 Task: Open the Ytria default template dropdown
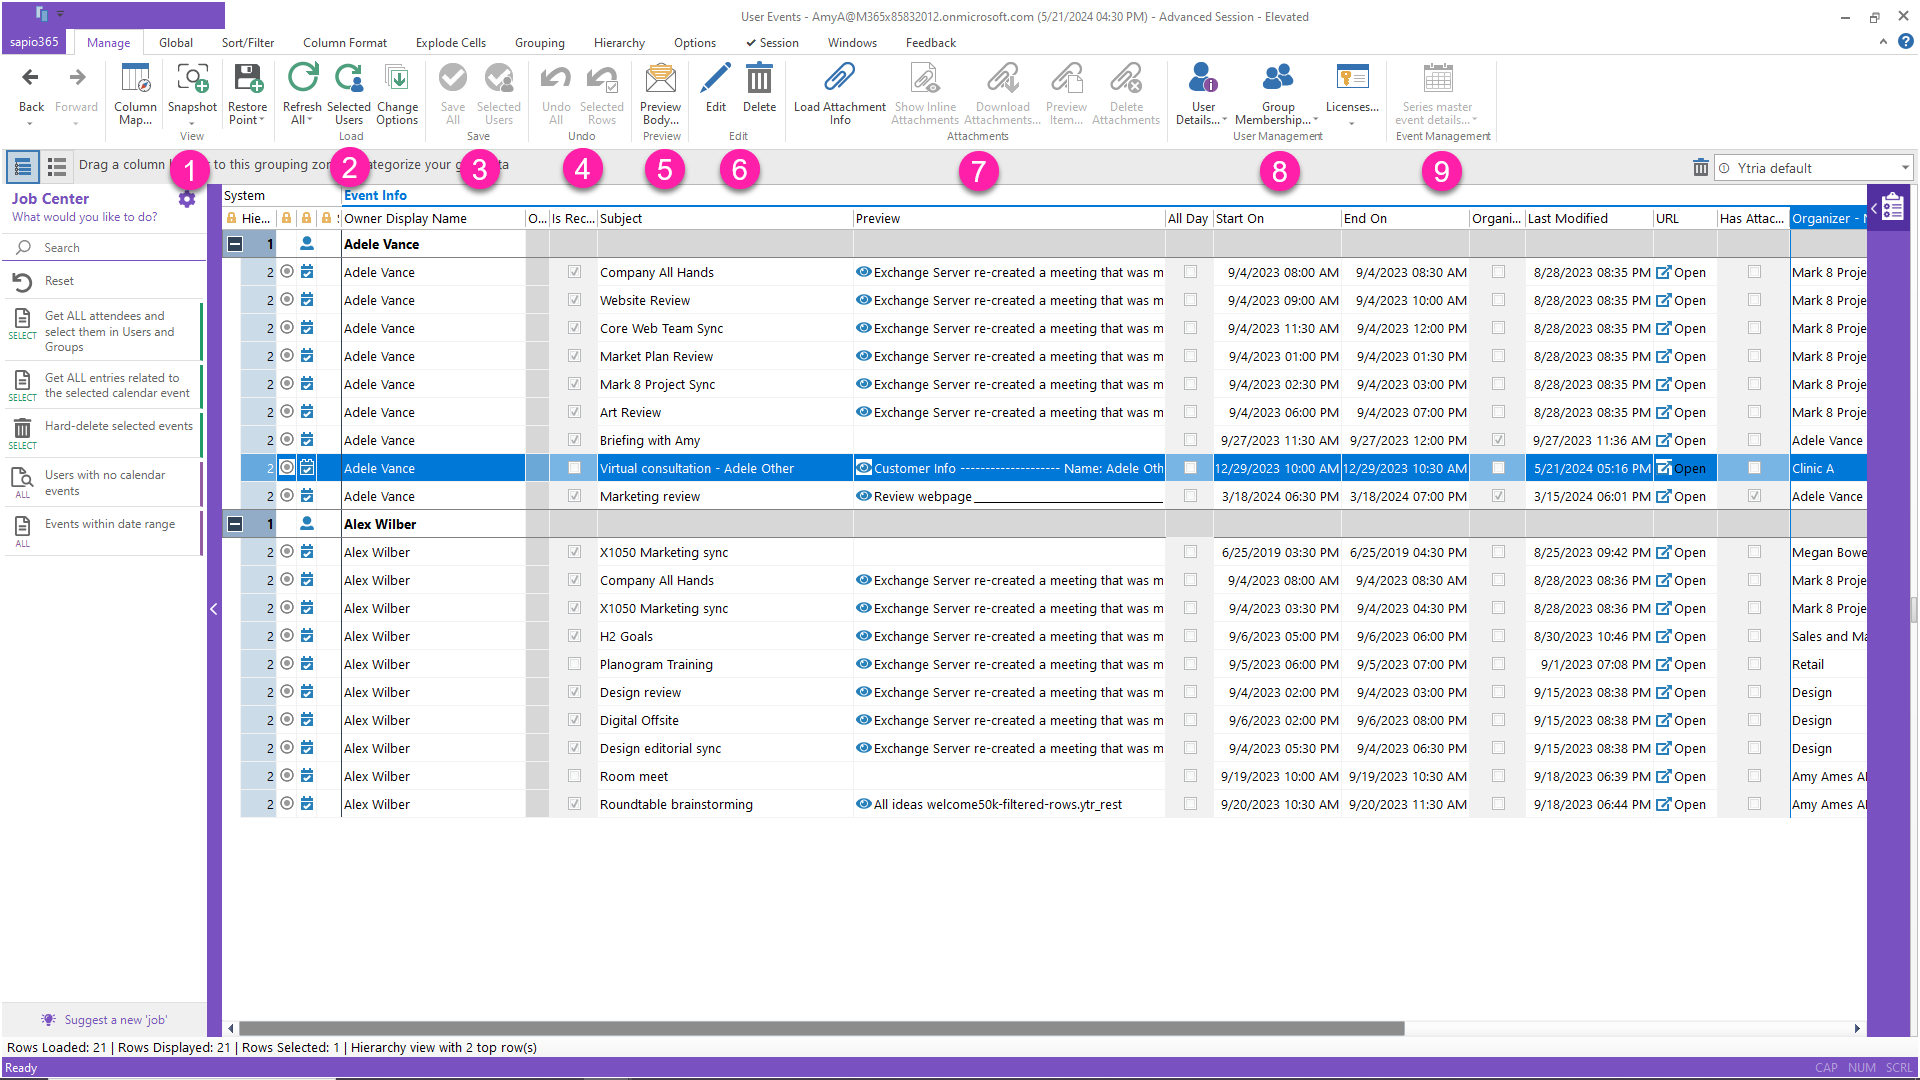click(x=1903, y=167)
